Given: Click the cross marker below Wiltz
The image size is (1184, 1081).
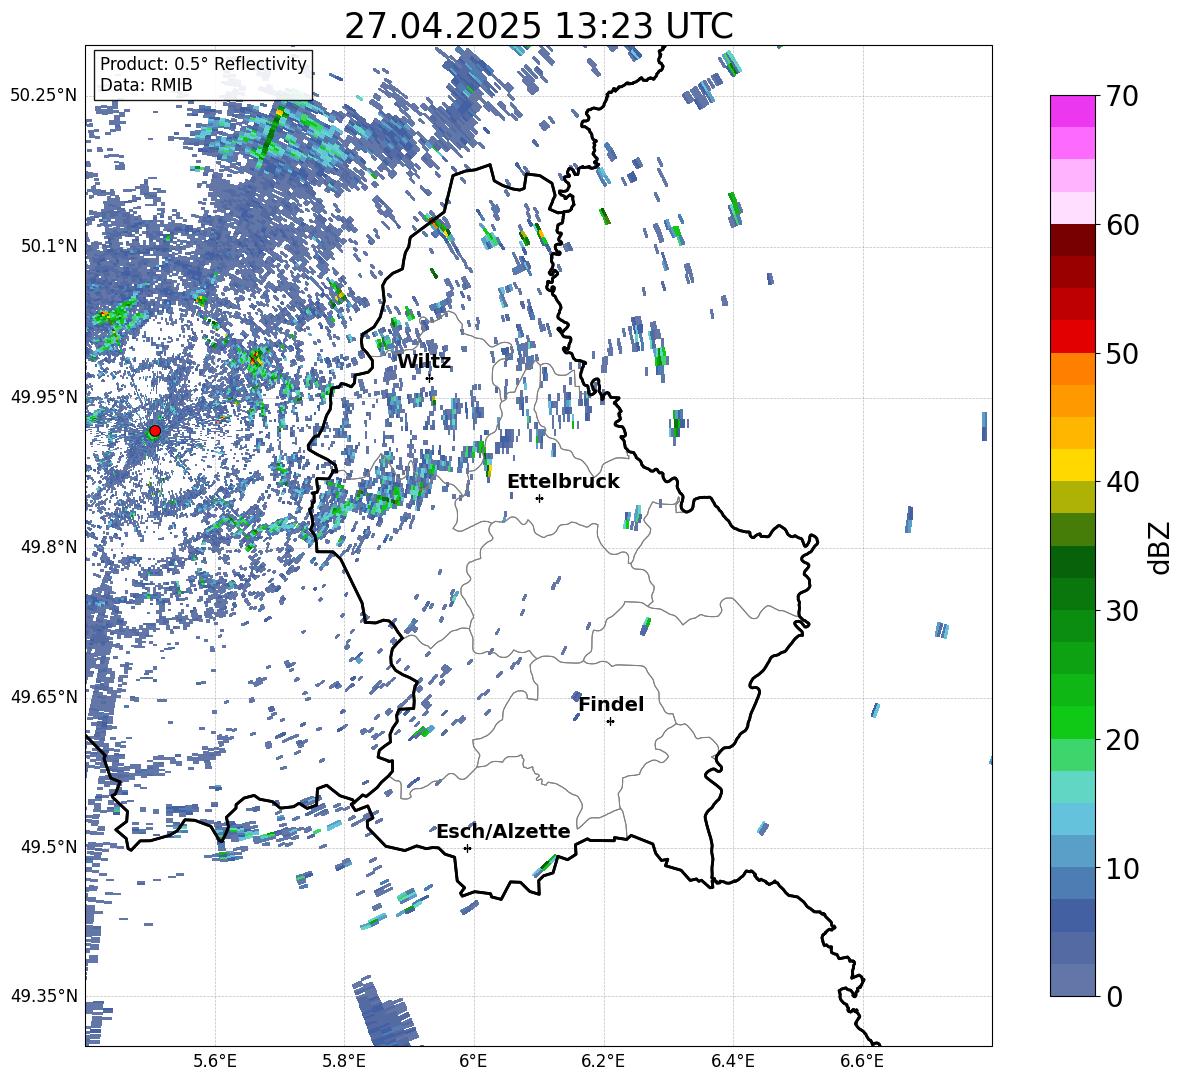Looking at the screenshot, I should pyautogui.click(x=430, y=378).
